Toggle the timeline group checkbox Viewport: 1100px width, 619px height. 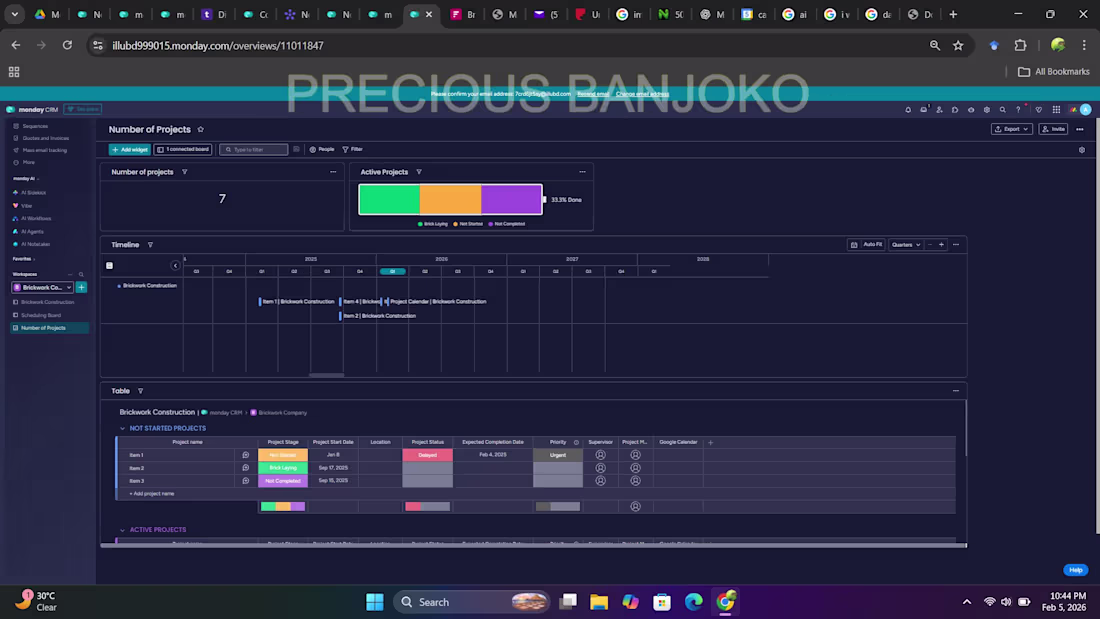coord(109,265)
